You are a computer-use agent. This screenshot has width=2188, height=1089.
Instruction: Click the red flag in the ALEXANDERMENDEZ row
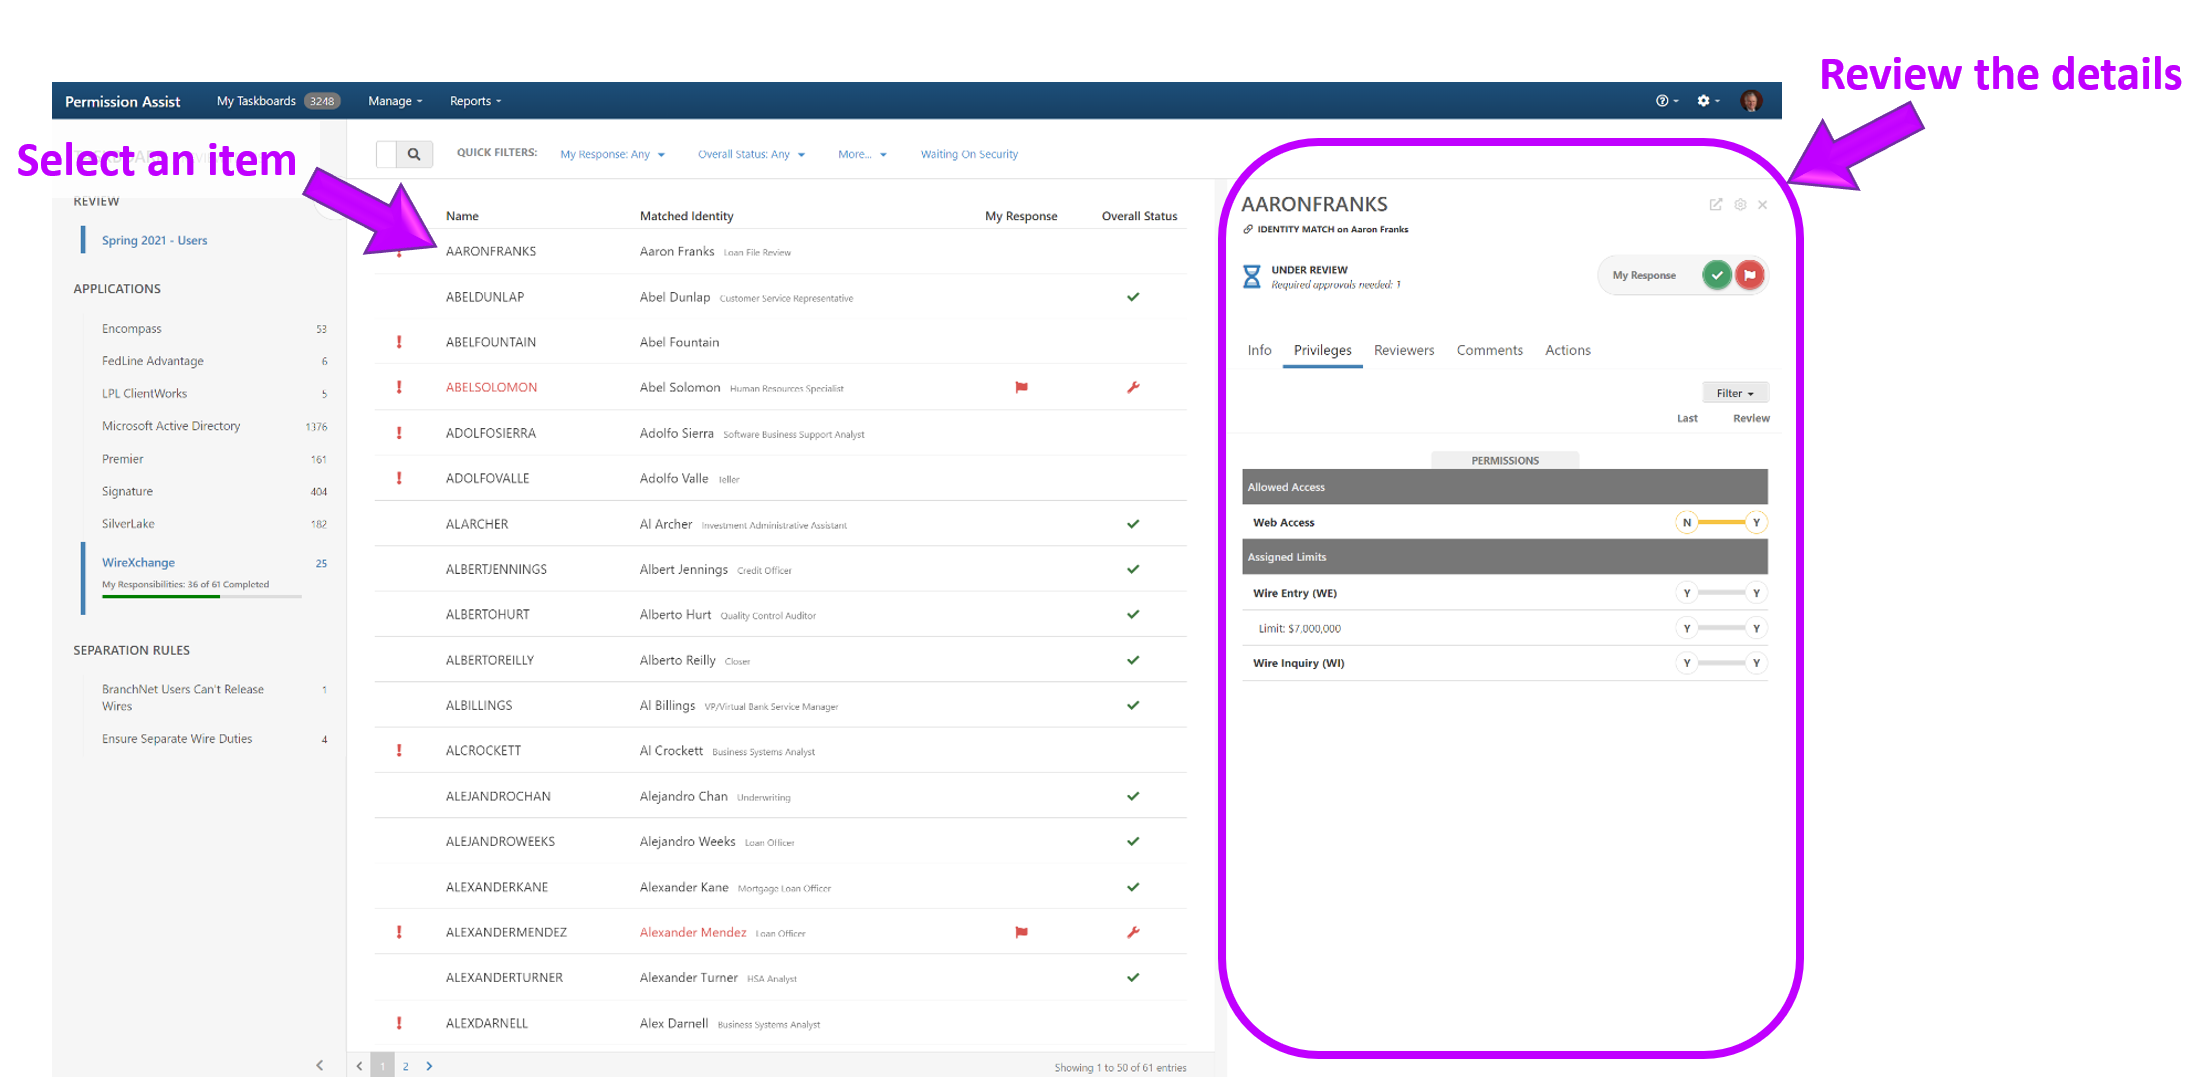(1021, 932)
